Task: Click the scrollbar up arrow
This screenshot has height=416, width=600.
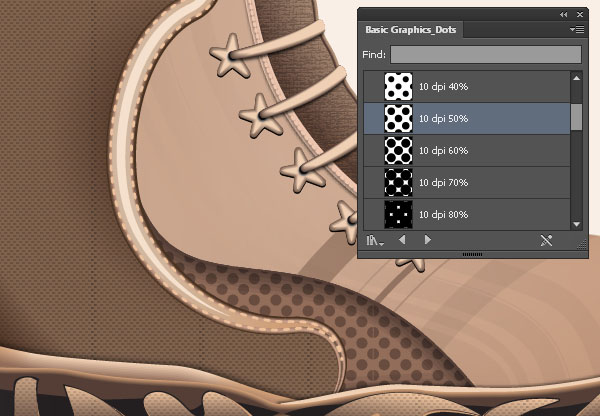Action: point(577,78)
